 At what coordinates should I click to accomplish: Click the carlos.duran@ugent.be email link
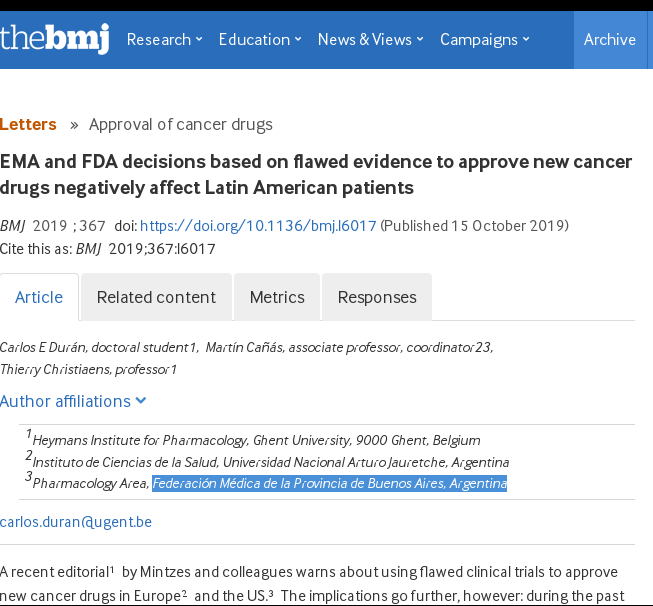(76, 522)
